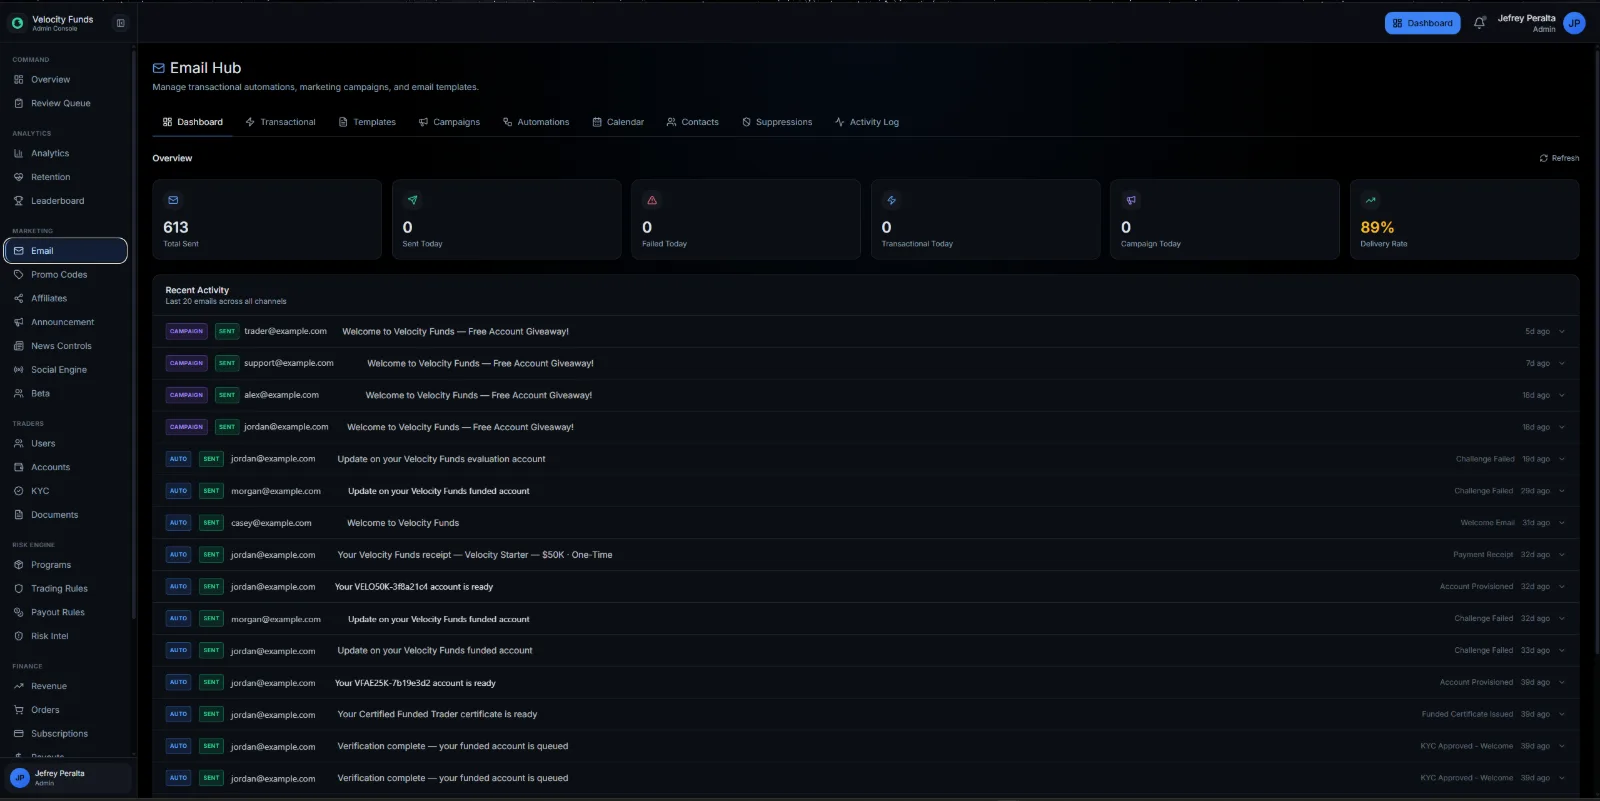Click the 613 Total Sent value
The width and height of the screenshot is (1600, 801).
176,228
